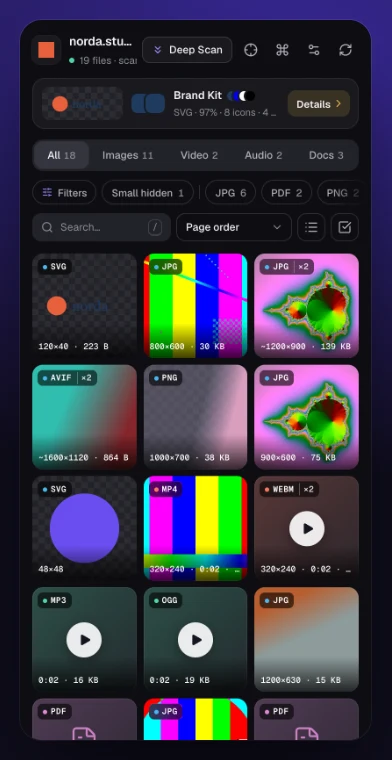
Task: Click the OGG format badge
Action: pos(166,601)
